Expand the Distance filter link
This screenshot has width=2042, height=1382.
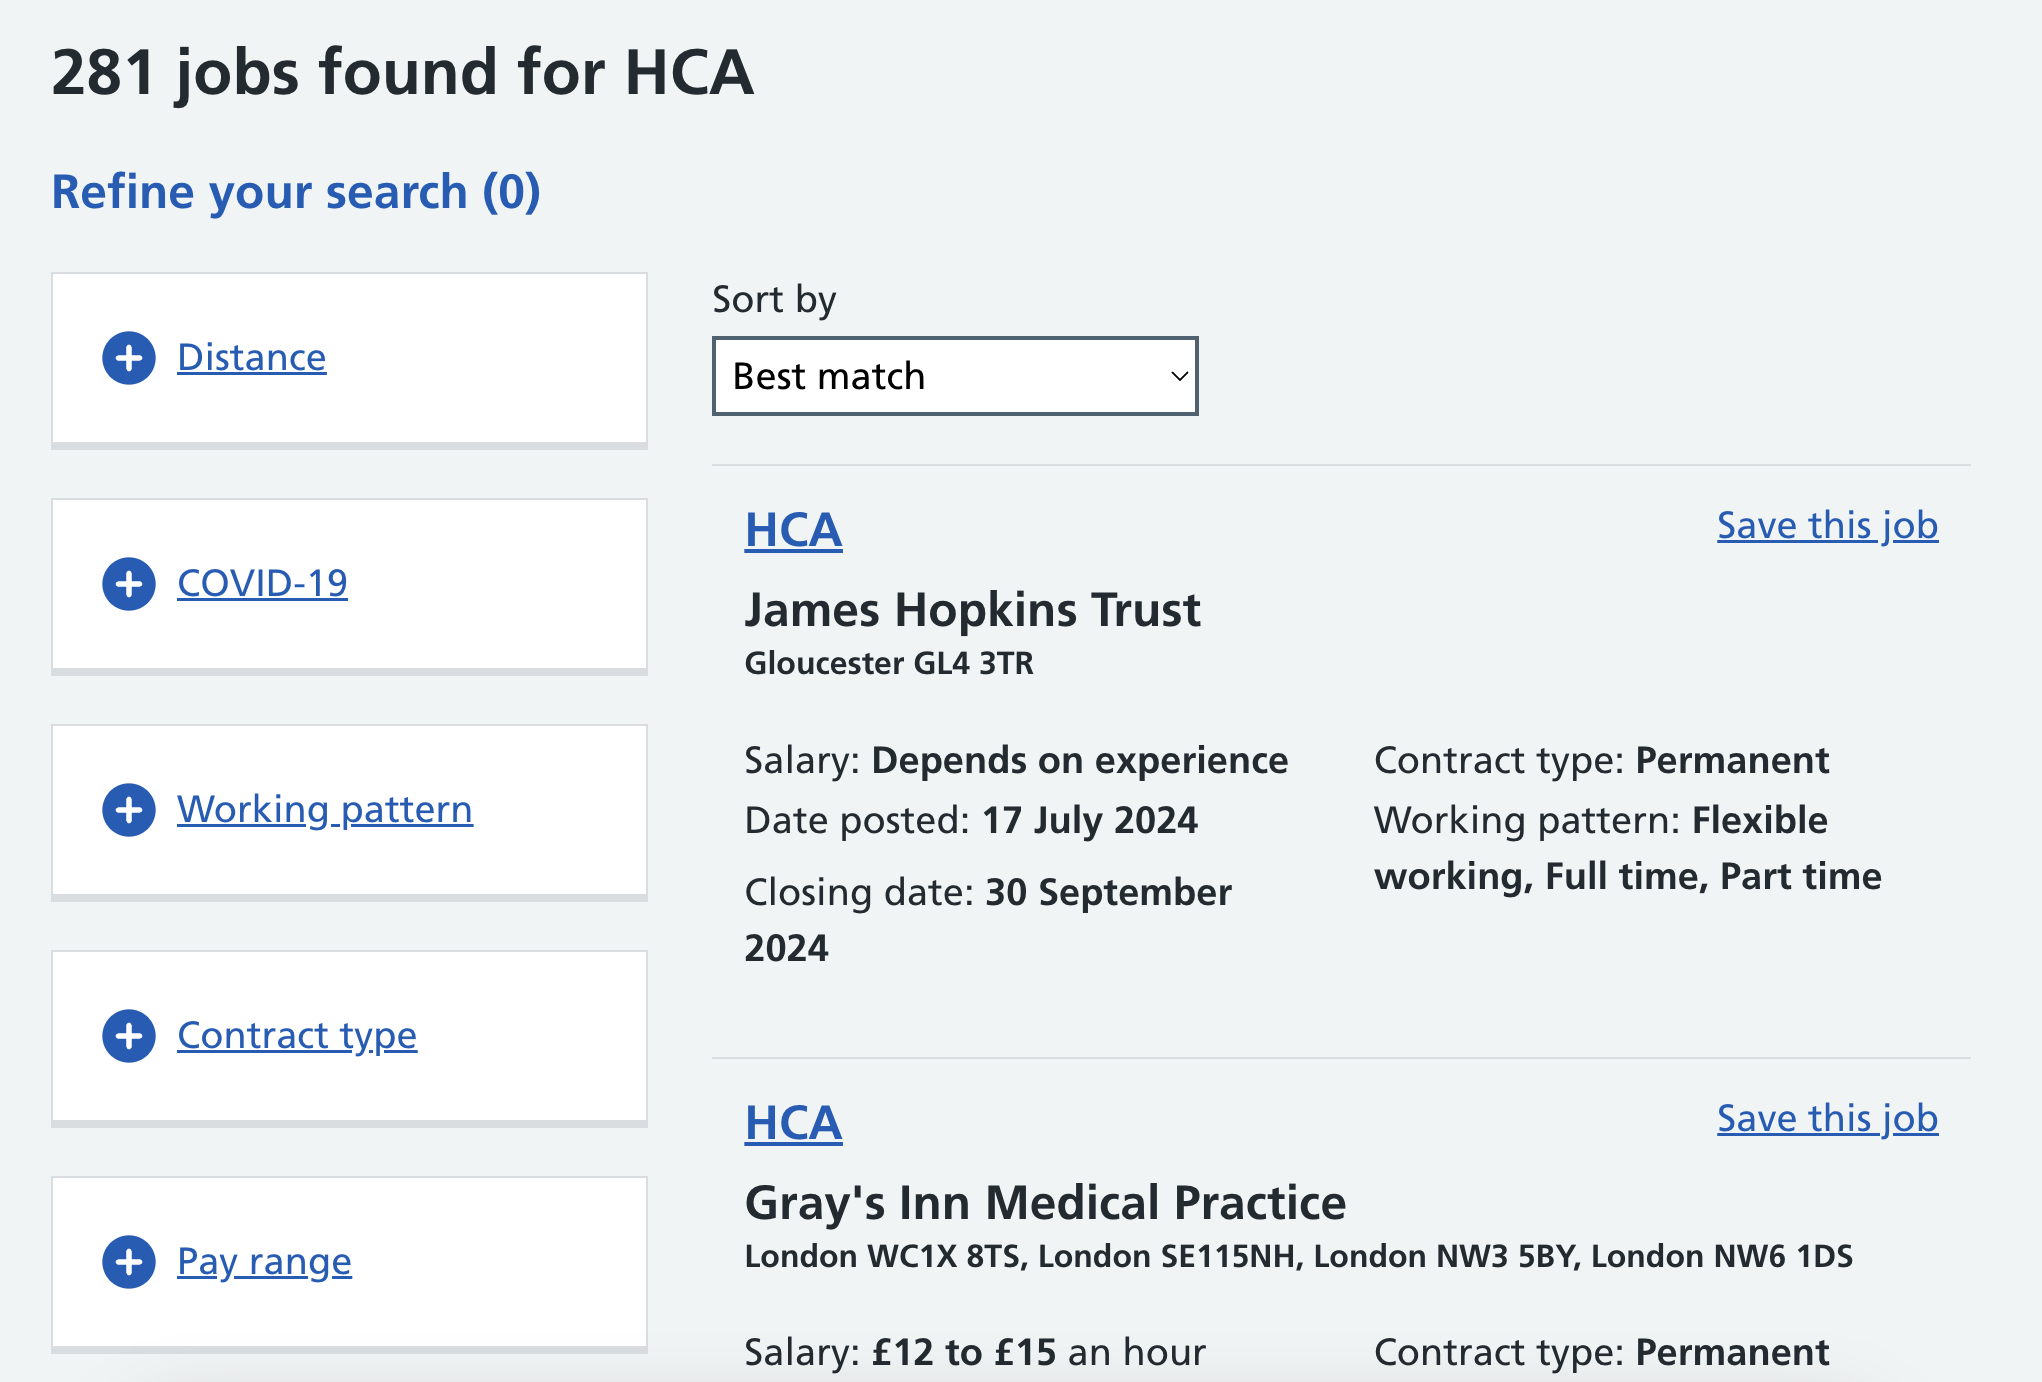251,358
